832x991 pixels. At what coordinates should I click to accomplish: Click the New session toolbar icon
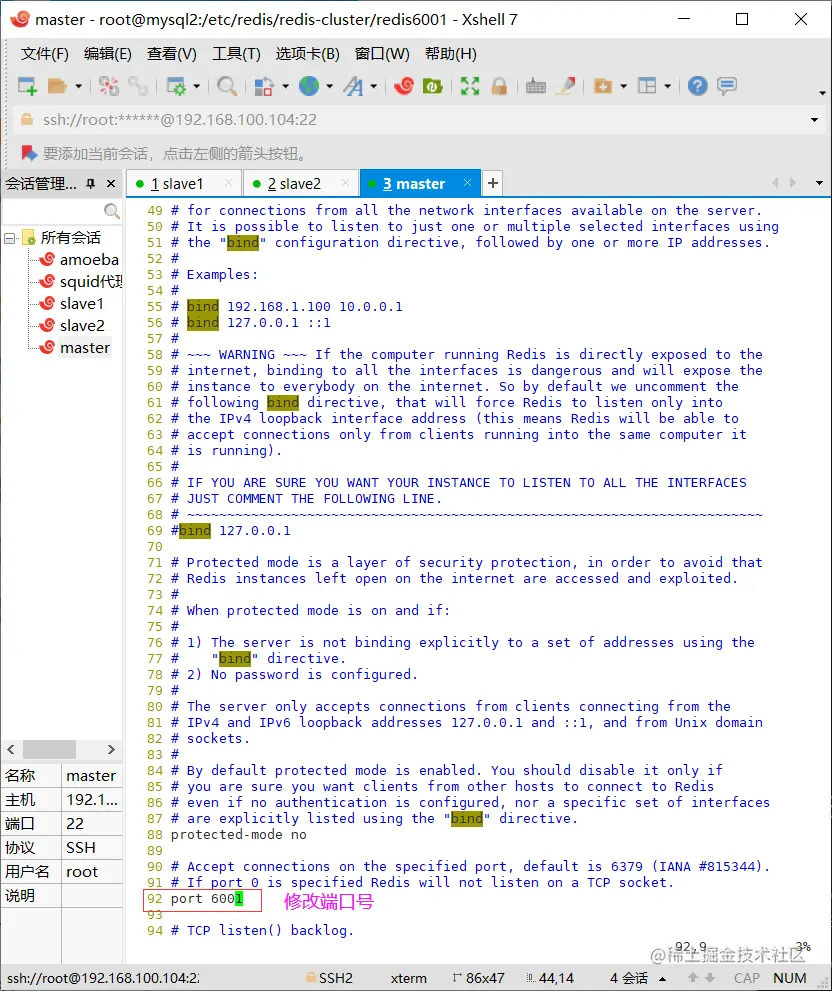(x=27, y=86)
